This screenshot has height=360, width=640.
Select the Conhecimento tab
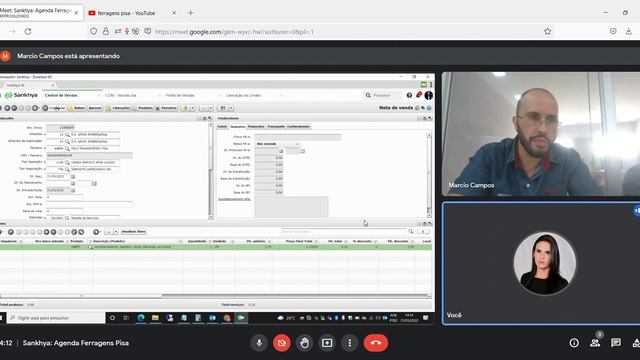point(298,127)
